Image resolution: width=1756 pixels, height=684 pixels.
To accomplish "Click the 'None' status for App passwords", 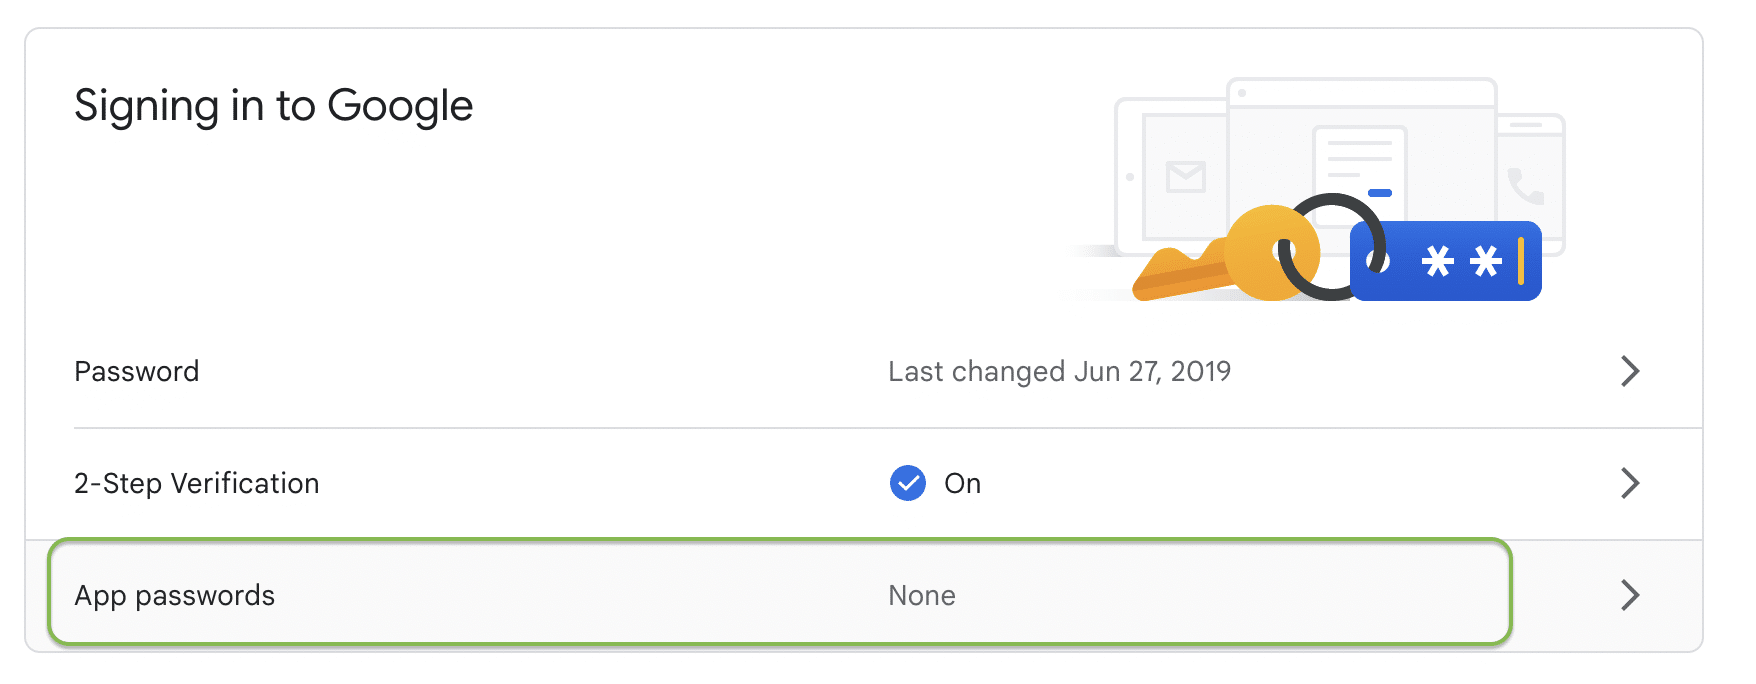I will 922,596.
